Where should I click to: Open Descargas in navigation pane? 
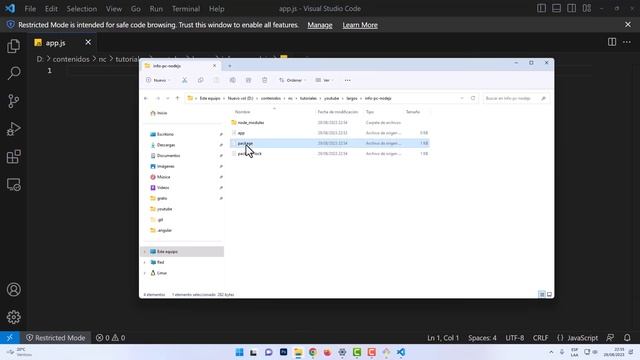[166, 145]
